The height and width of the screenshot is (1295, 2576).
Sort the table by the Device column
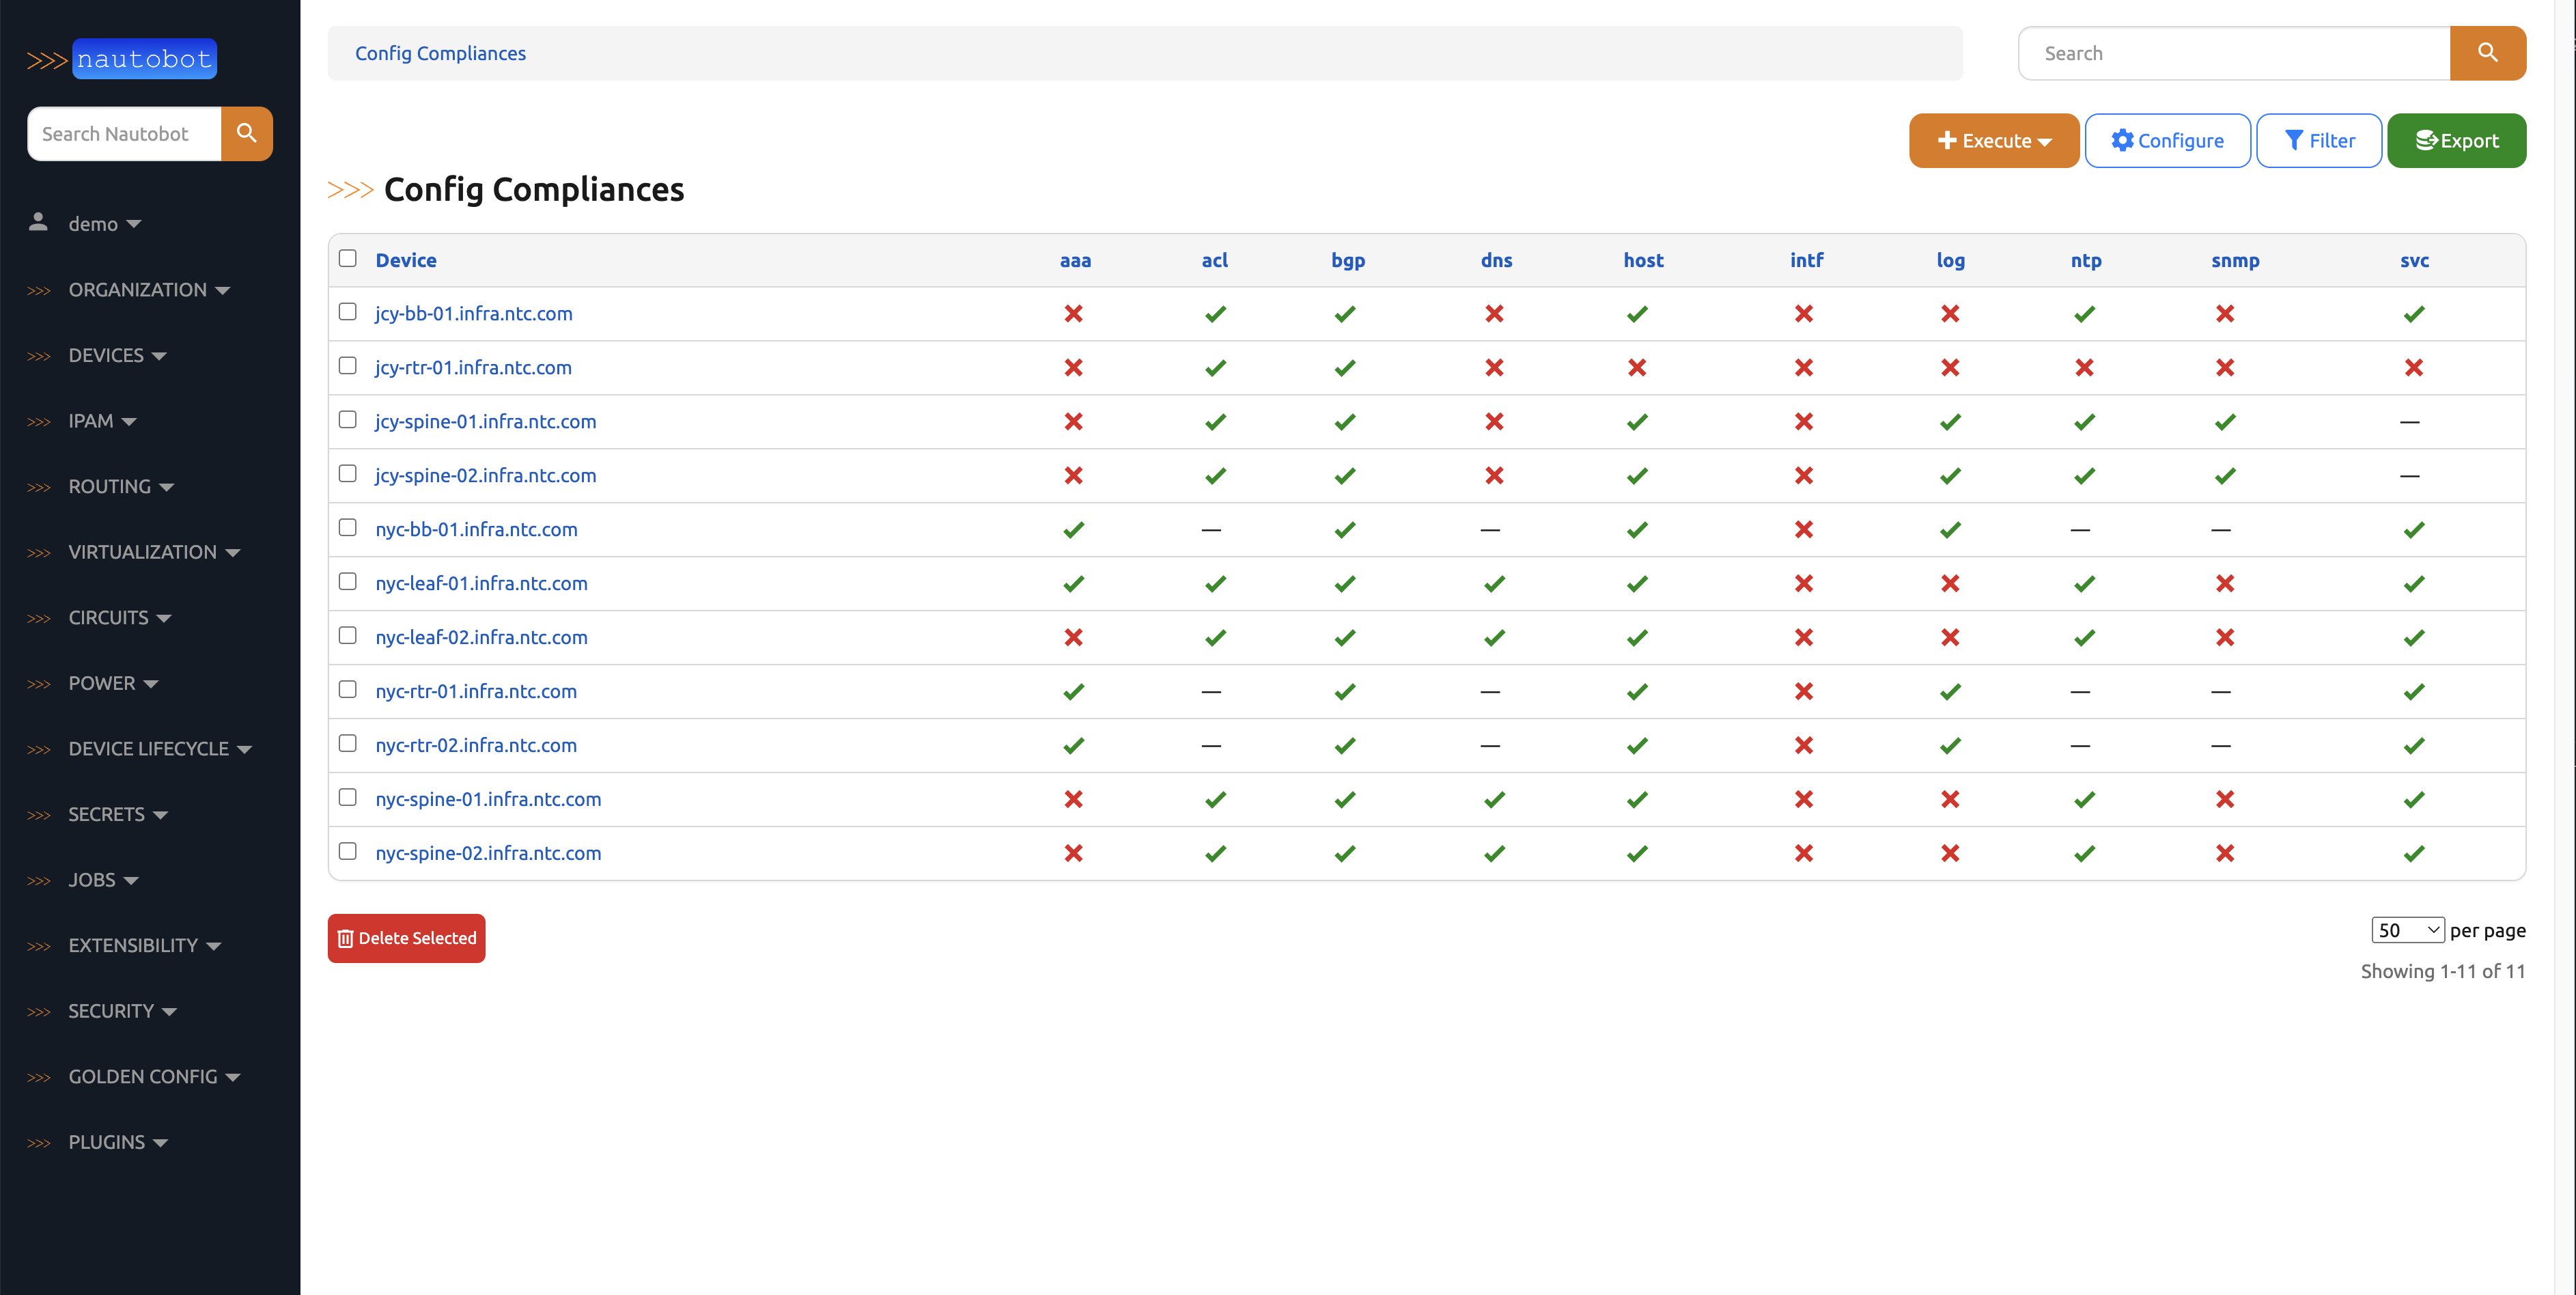(406, 259)
